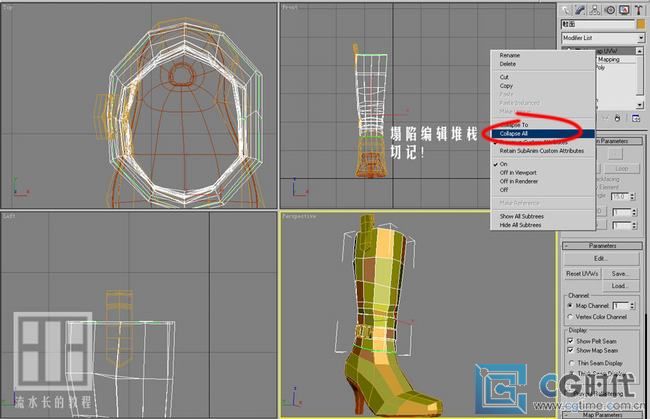This screenshot has height=419, width=650.
Task: Open the Display command panel tab
Action: pos(624,10)
